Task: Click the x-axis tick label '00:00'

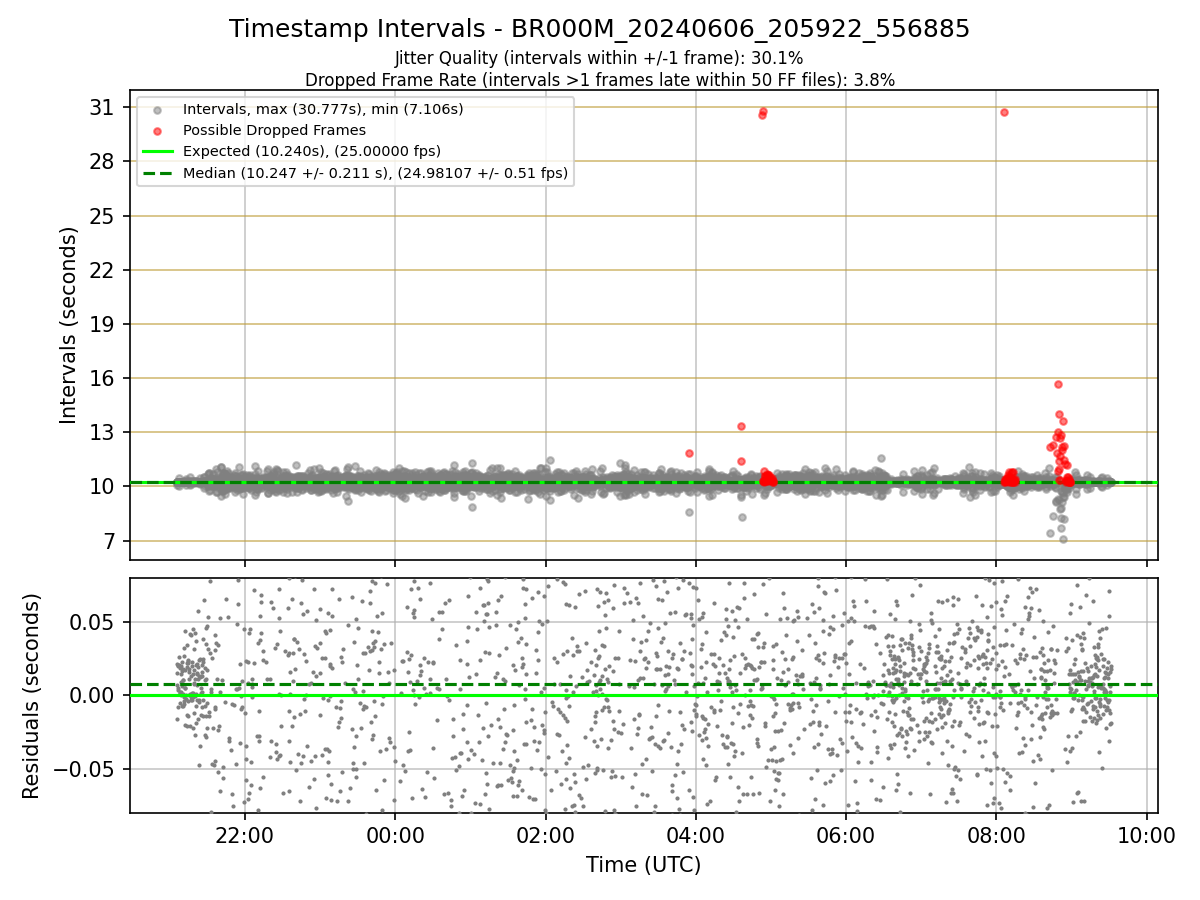Action: point(395,836)
